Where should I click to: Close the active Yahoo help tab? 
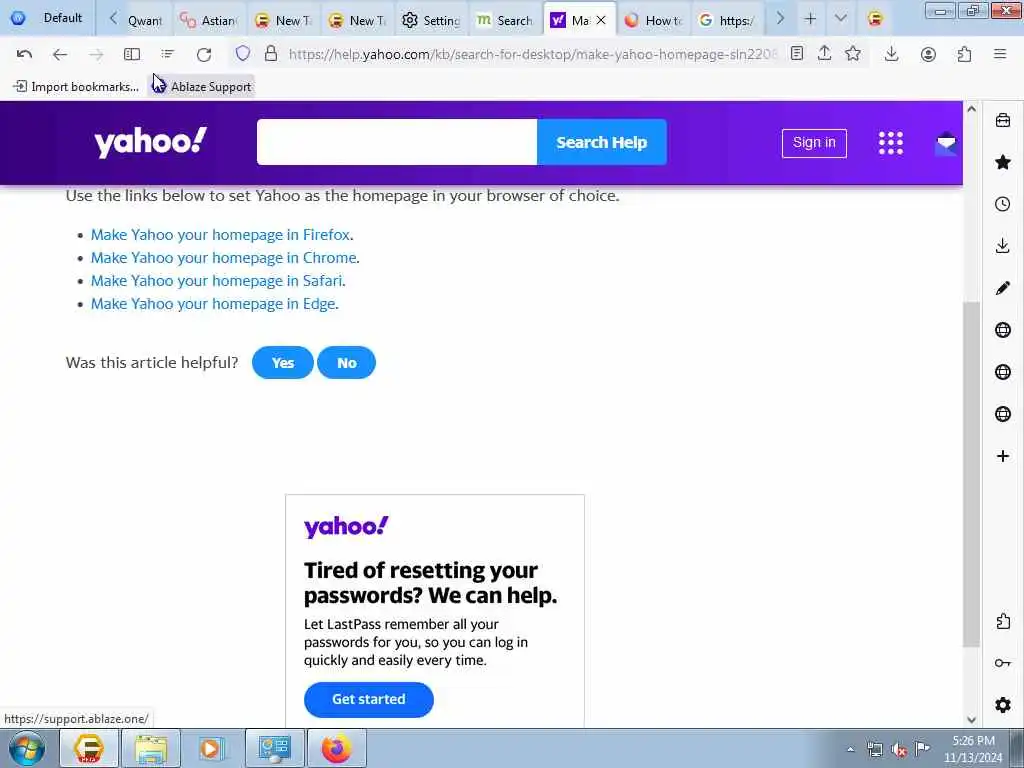[601, 20]
